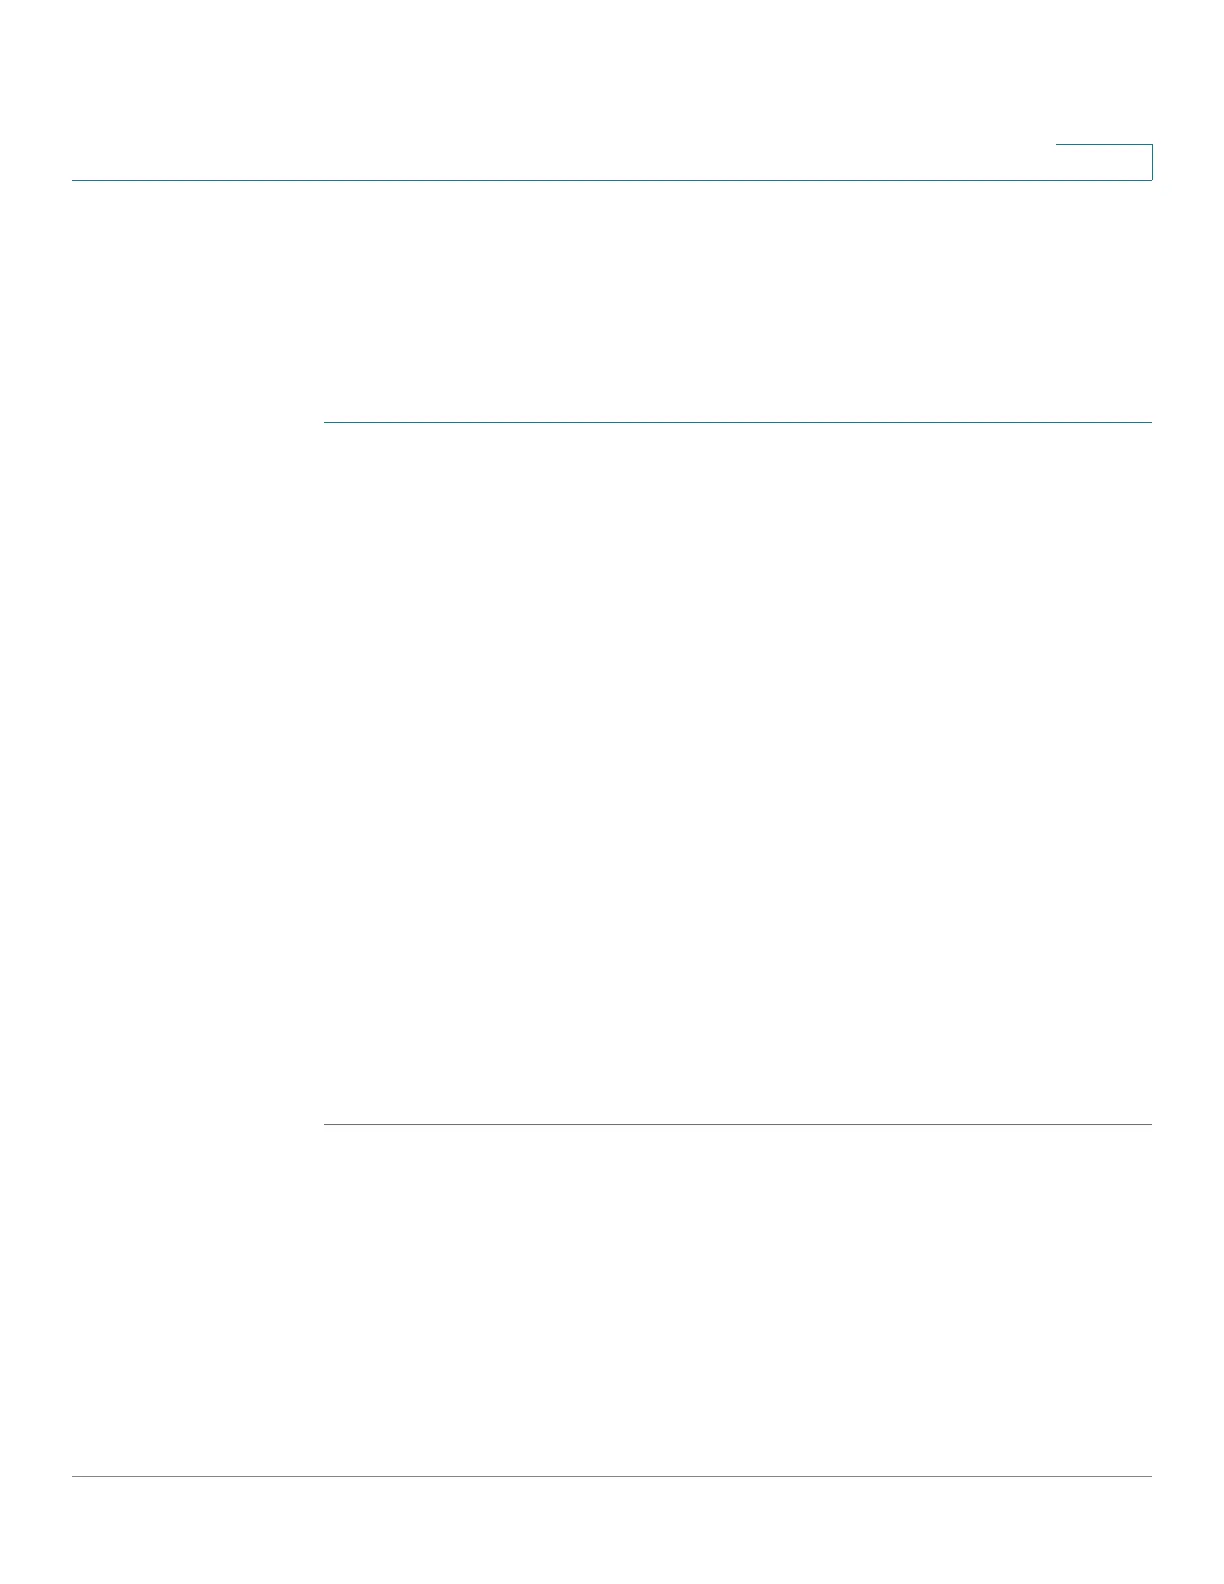The width and height of the screenshot is (1224, 1584).
Task: Click the right end of the footer rule
Action: 1148,1477
